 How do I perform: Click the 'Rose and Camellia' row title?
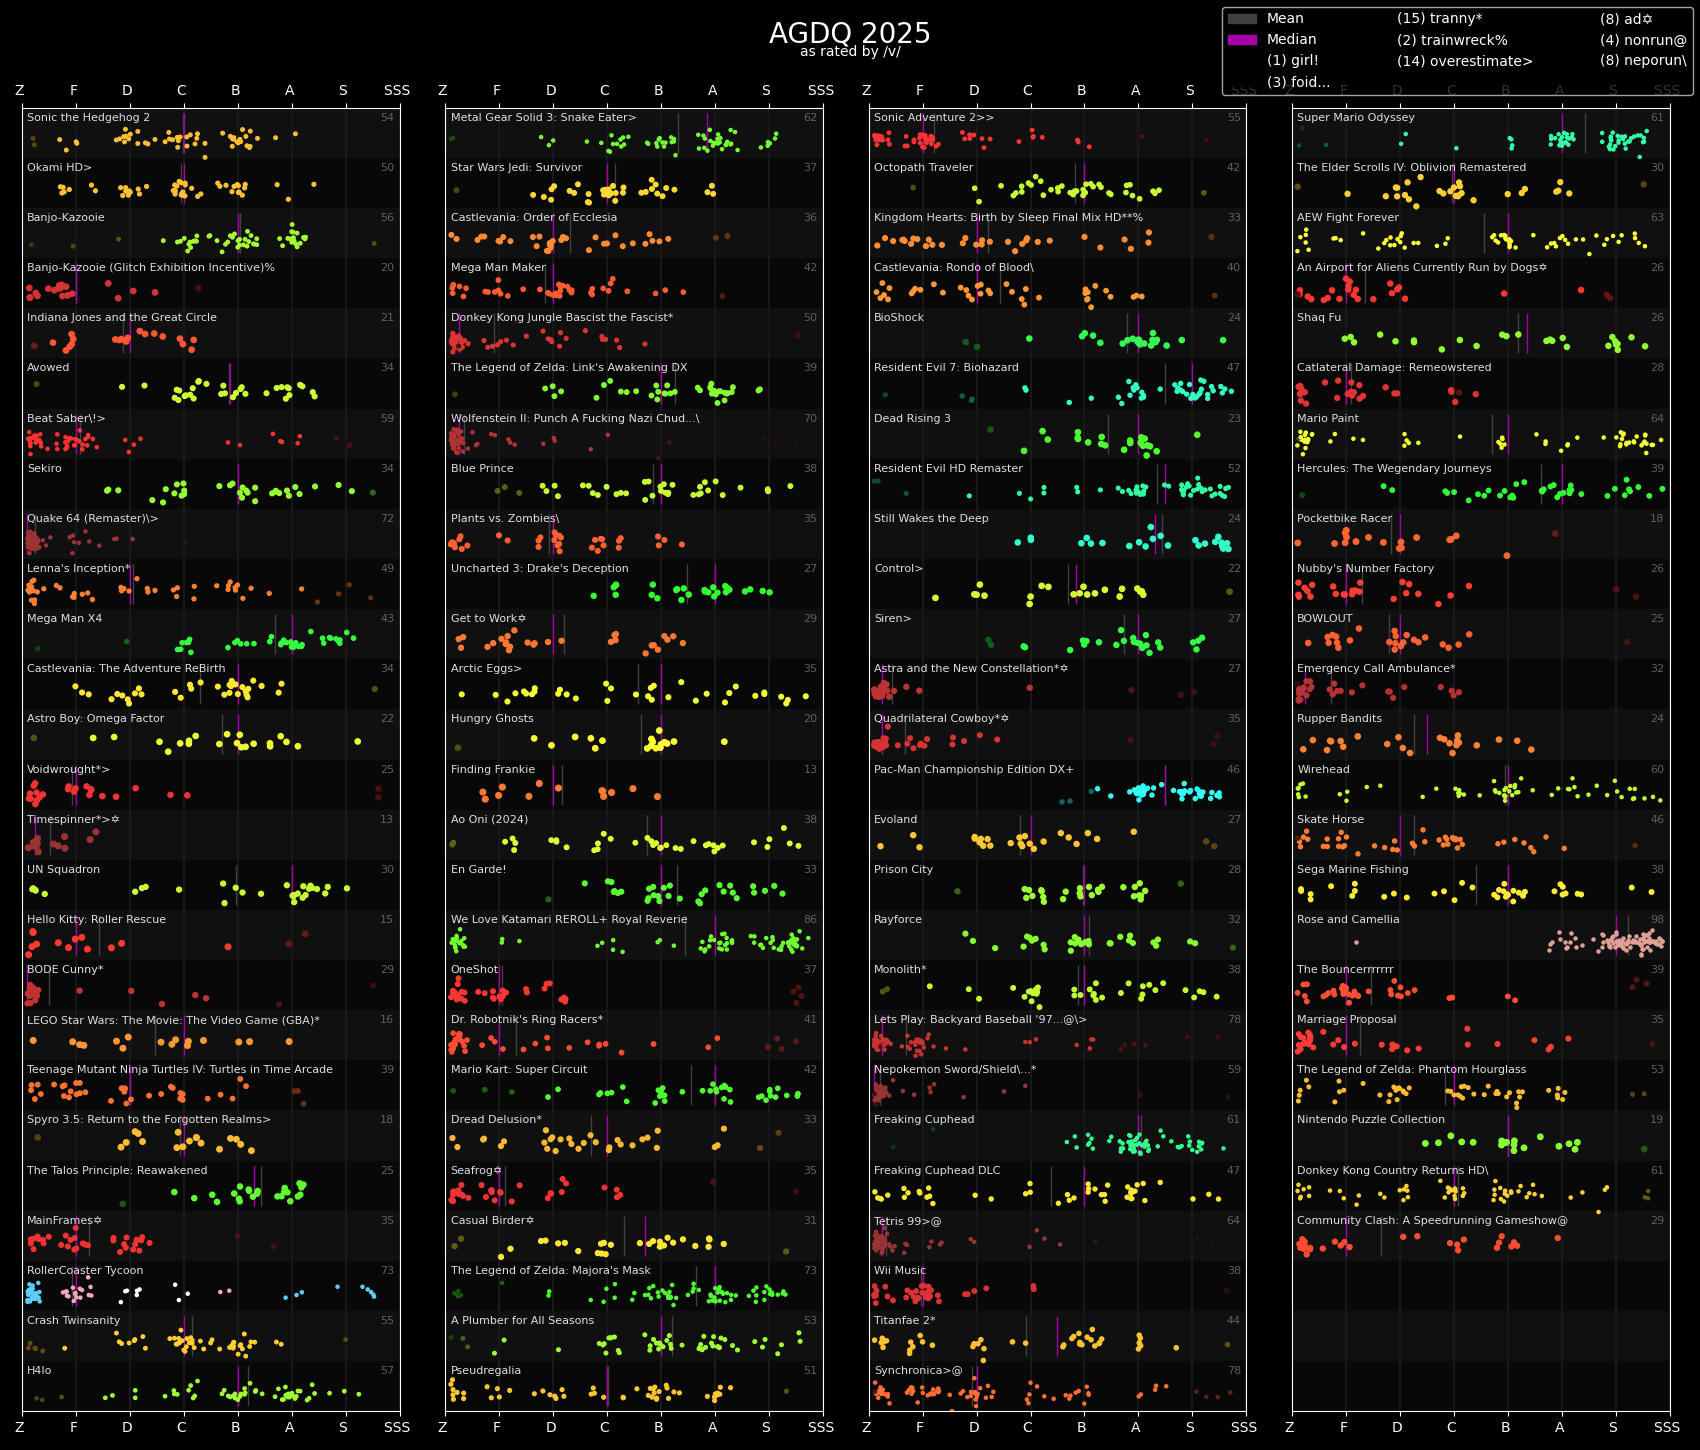click(1348, 920)
